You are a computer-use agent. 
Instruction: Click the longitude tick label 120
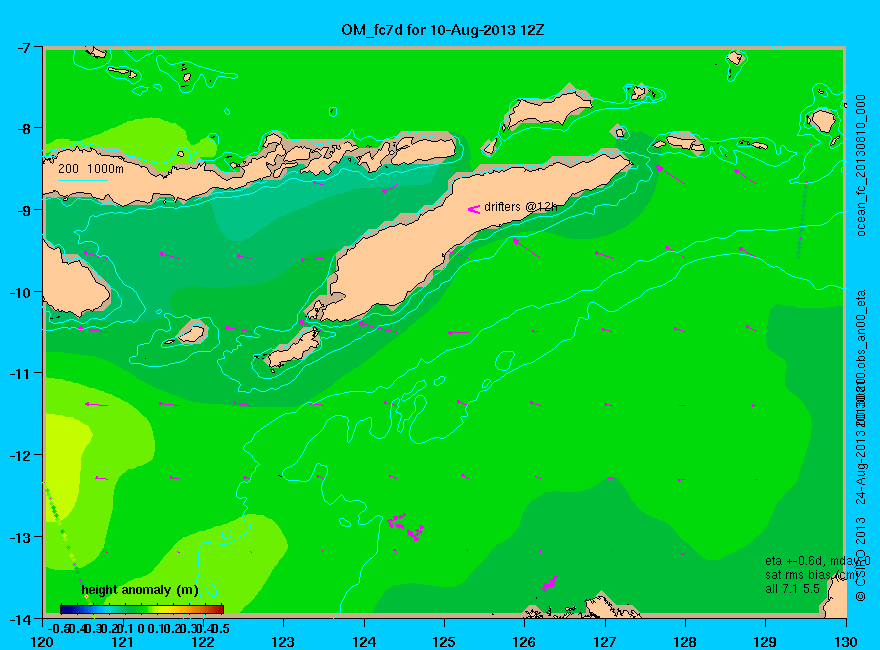click(x=43, y=642)
